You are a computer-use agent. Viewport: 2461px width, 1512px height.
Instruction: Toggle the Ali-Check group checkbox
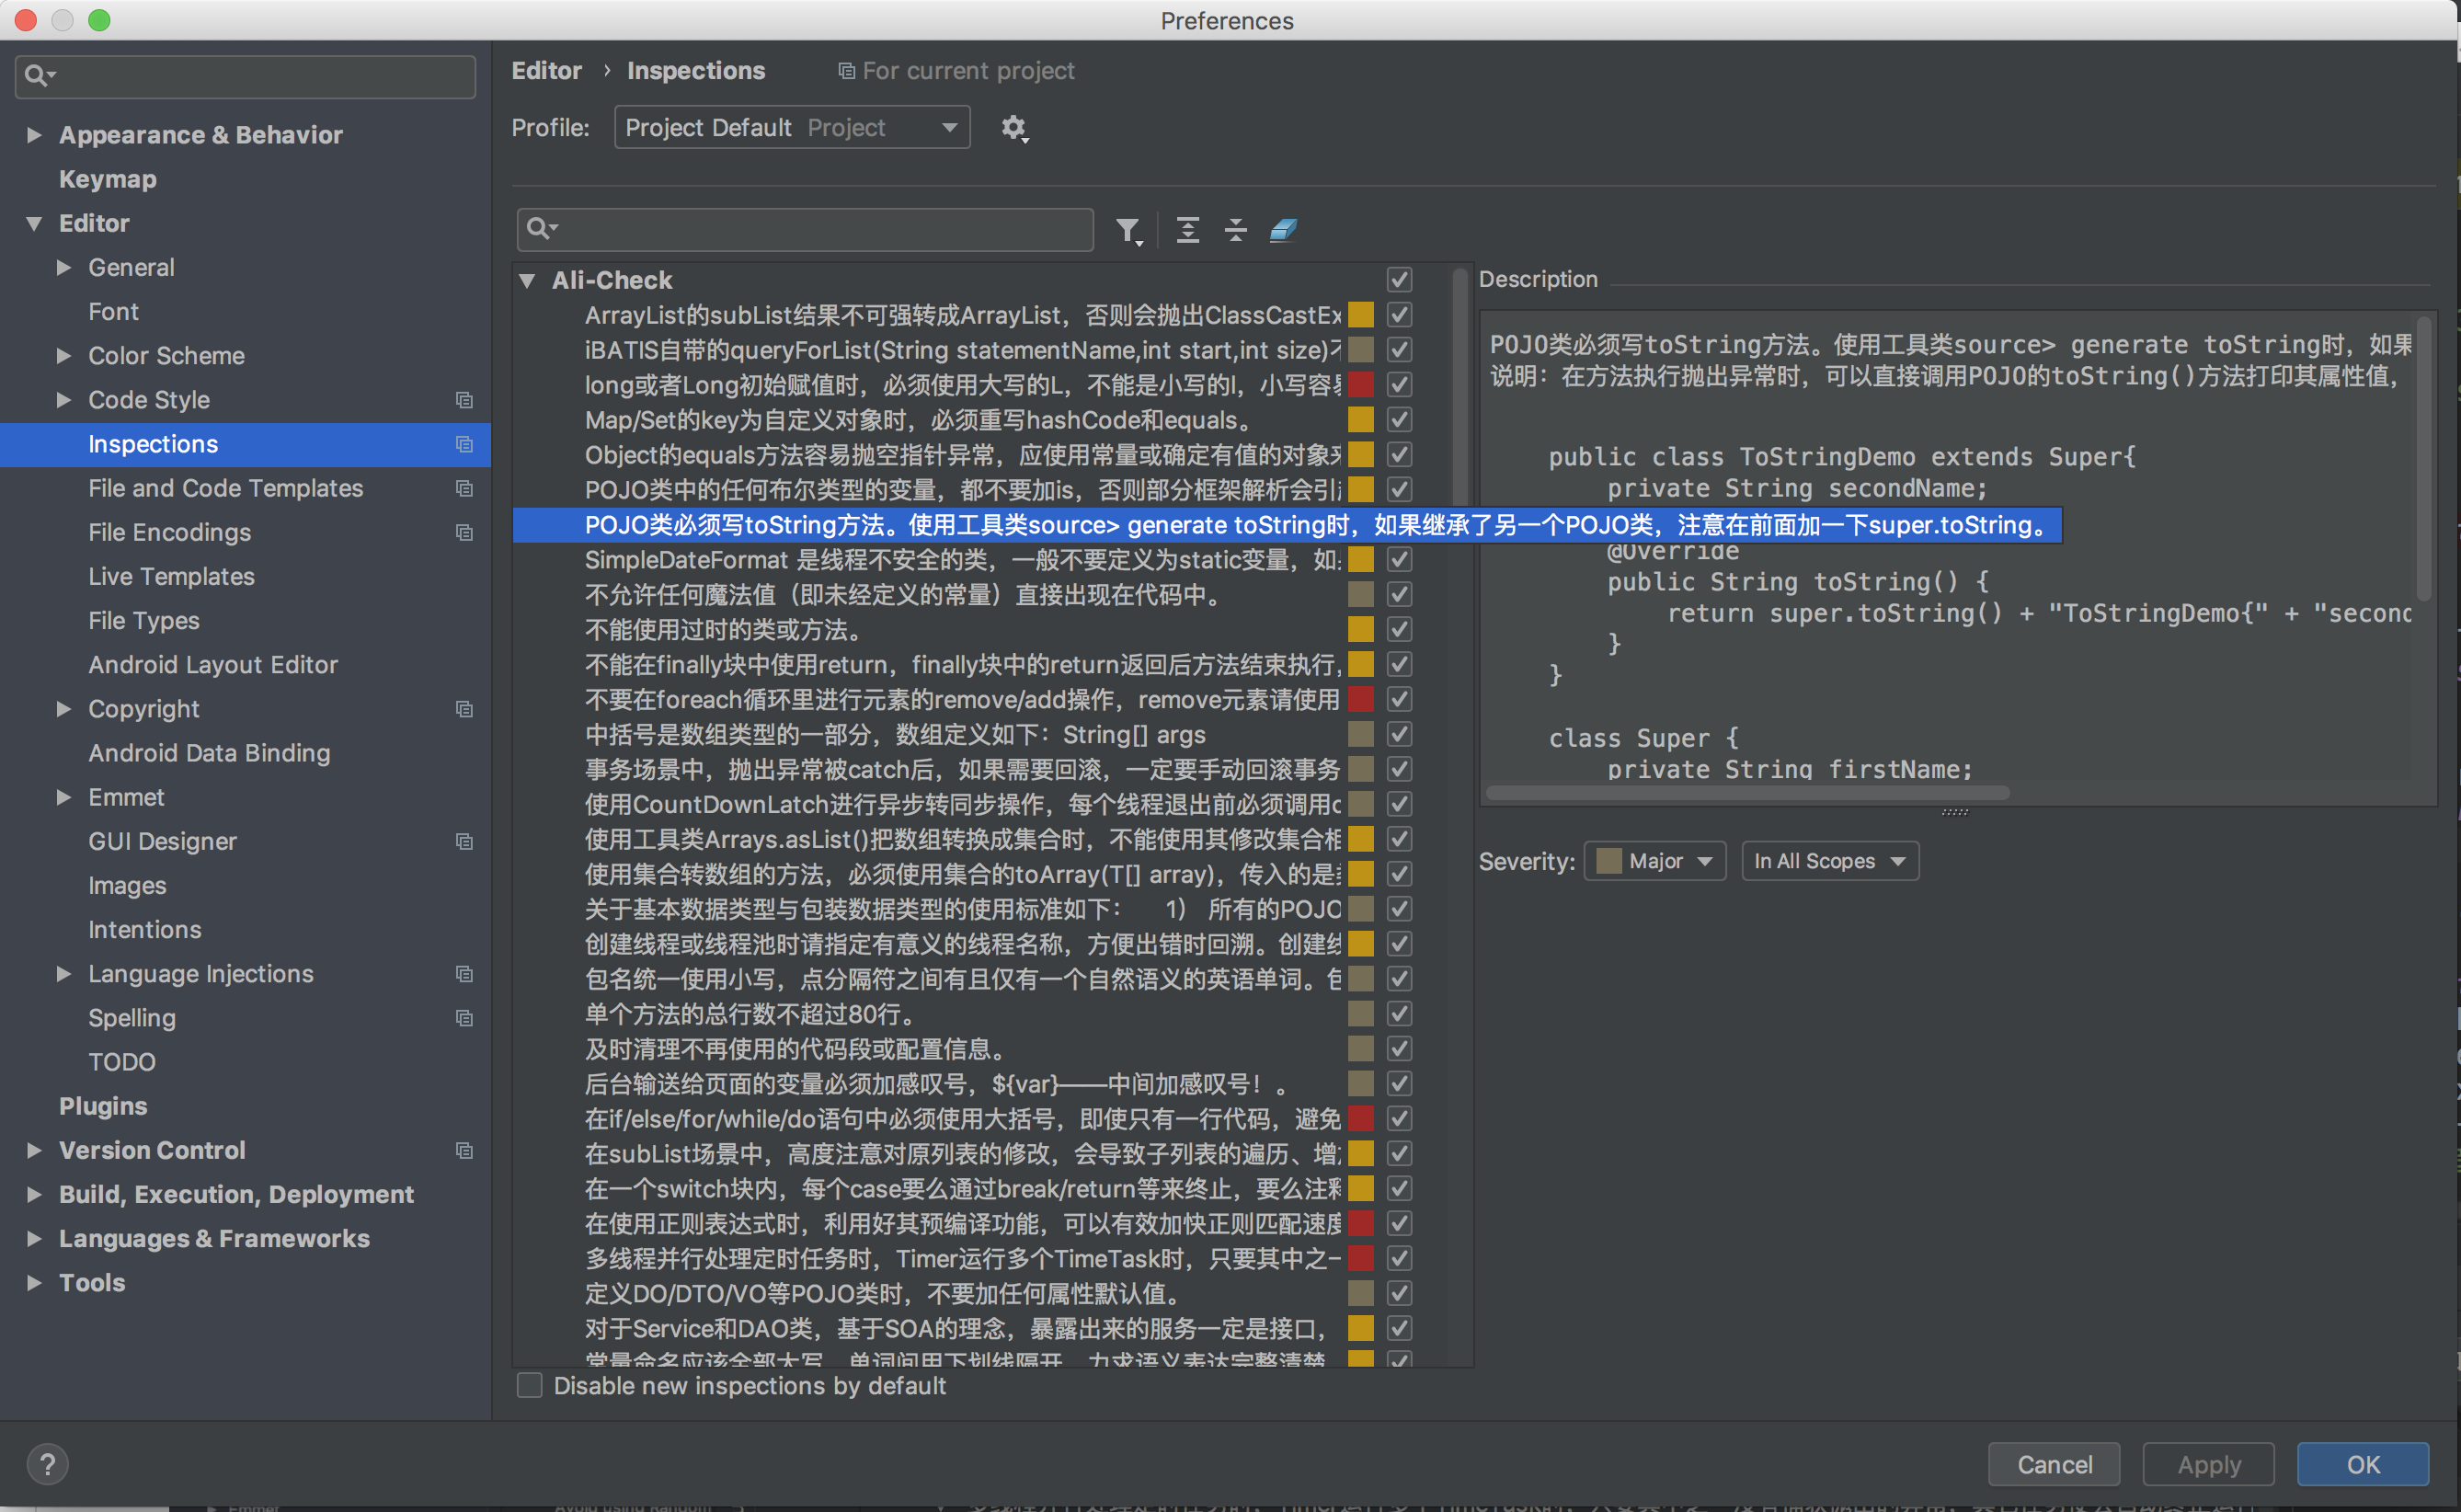[1399, 280]
